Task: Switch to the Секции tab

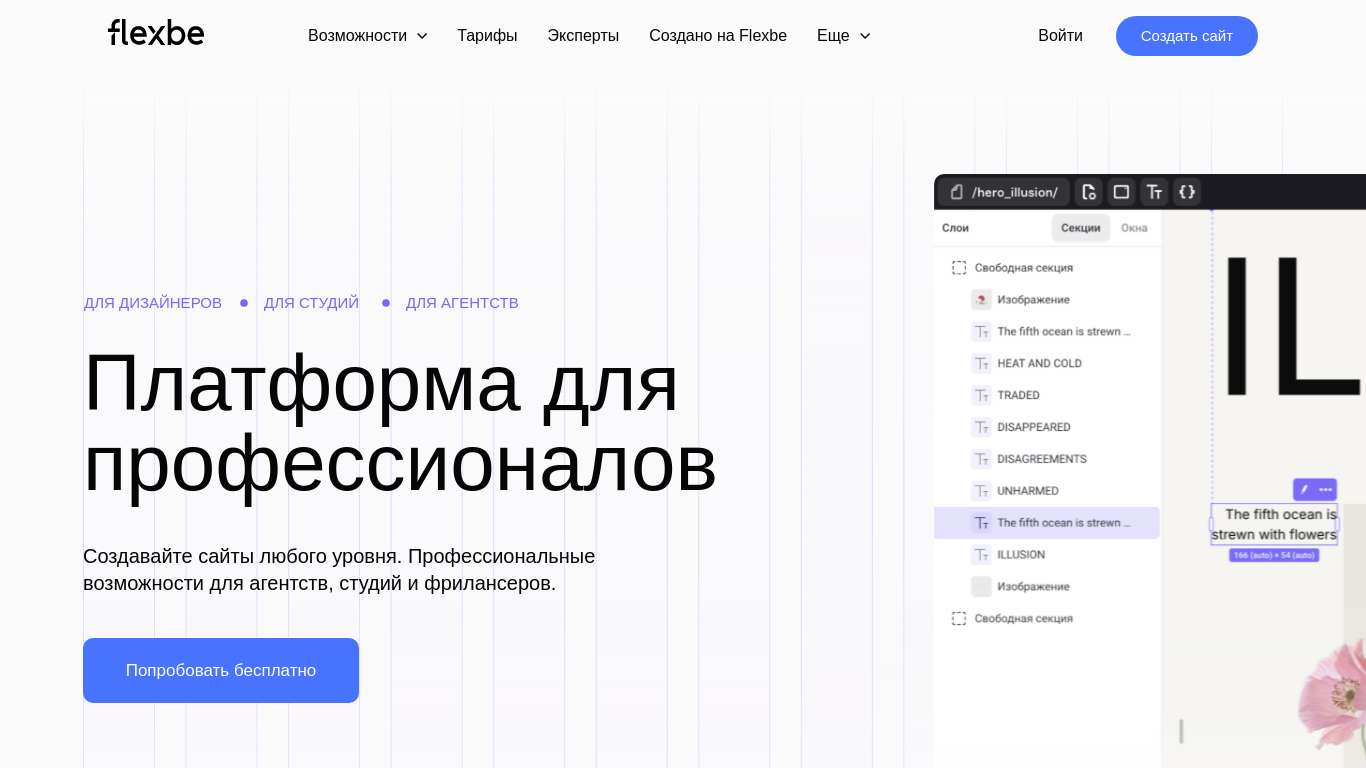Action: 1080,228
